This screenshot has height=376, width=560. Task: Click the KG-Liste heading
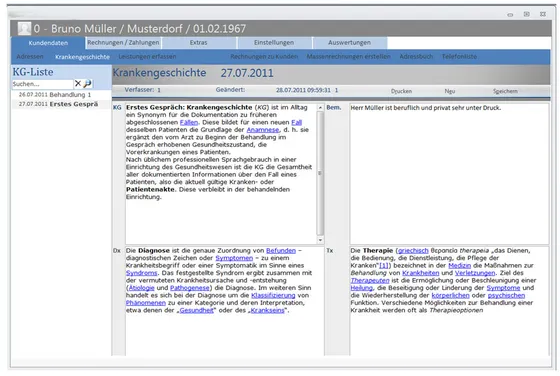(33, 72)
